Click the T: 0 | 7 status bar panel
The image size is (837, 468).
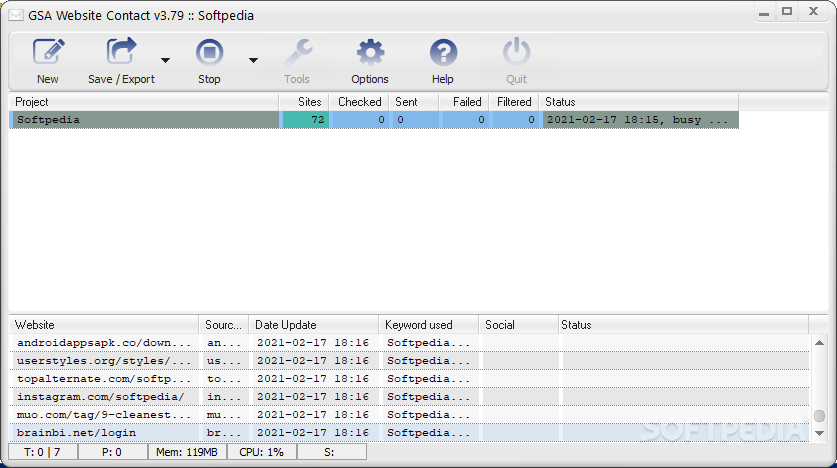click(x=43, y=452)
